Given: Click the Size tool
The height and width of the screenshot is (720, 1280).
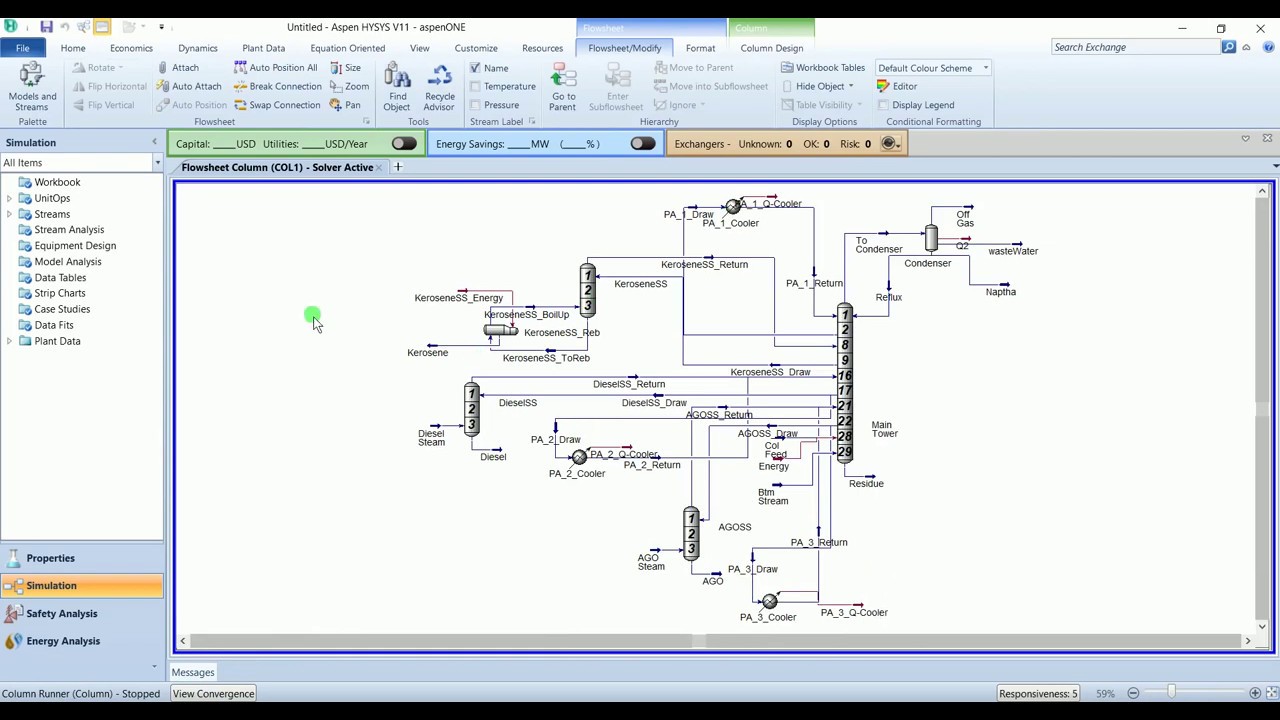Looking at the screenshot, I should coord(345,67).
